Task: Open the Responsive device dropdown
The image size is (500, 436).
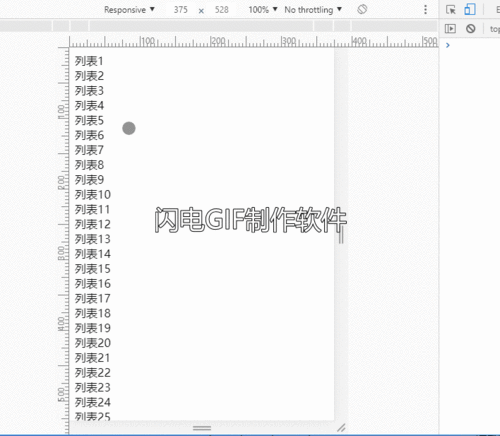Action: tap(129, 10)
